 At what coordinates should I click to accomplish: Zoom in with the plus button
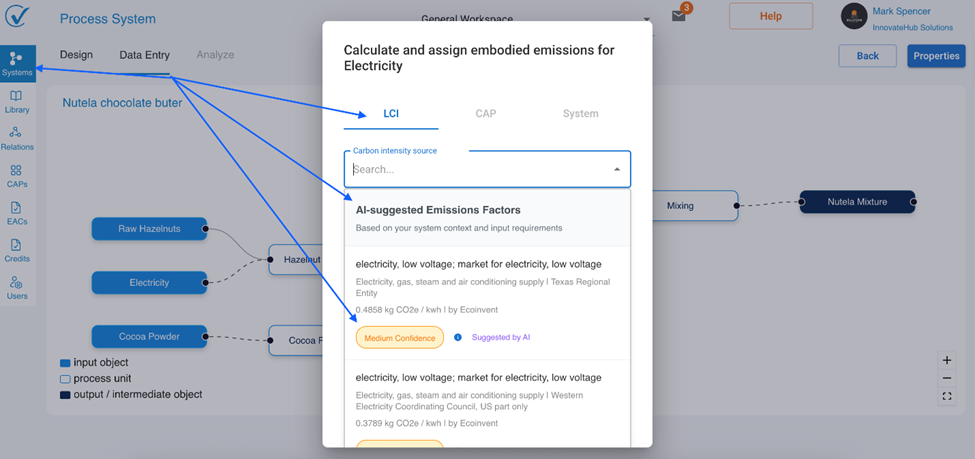[947, 360]
